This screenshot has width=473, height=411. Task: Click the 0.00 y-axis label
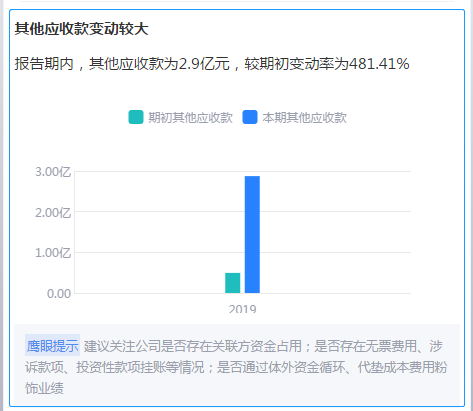(x=59, y=294)
